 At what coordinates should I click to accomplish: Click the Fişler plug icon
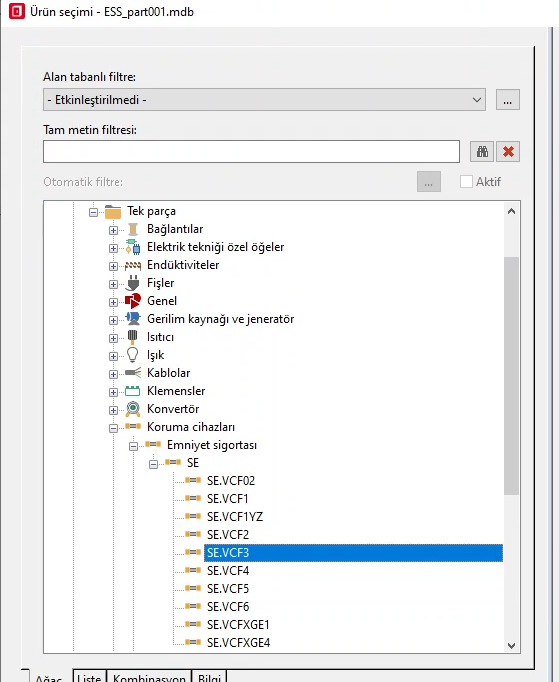tap(133, 283)
